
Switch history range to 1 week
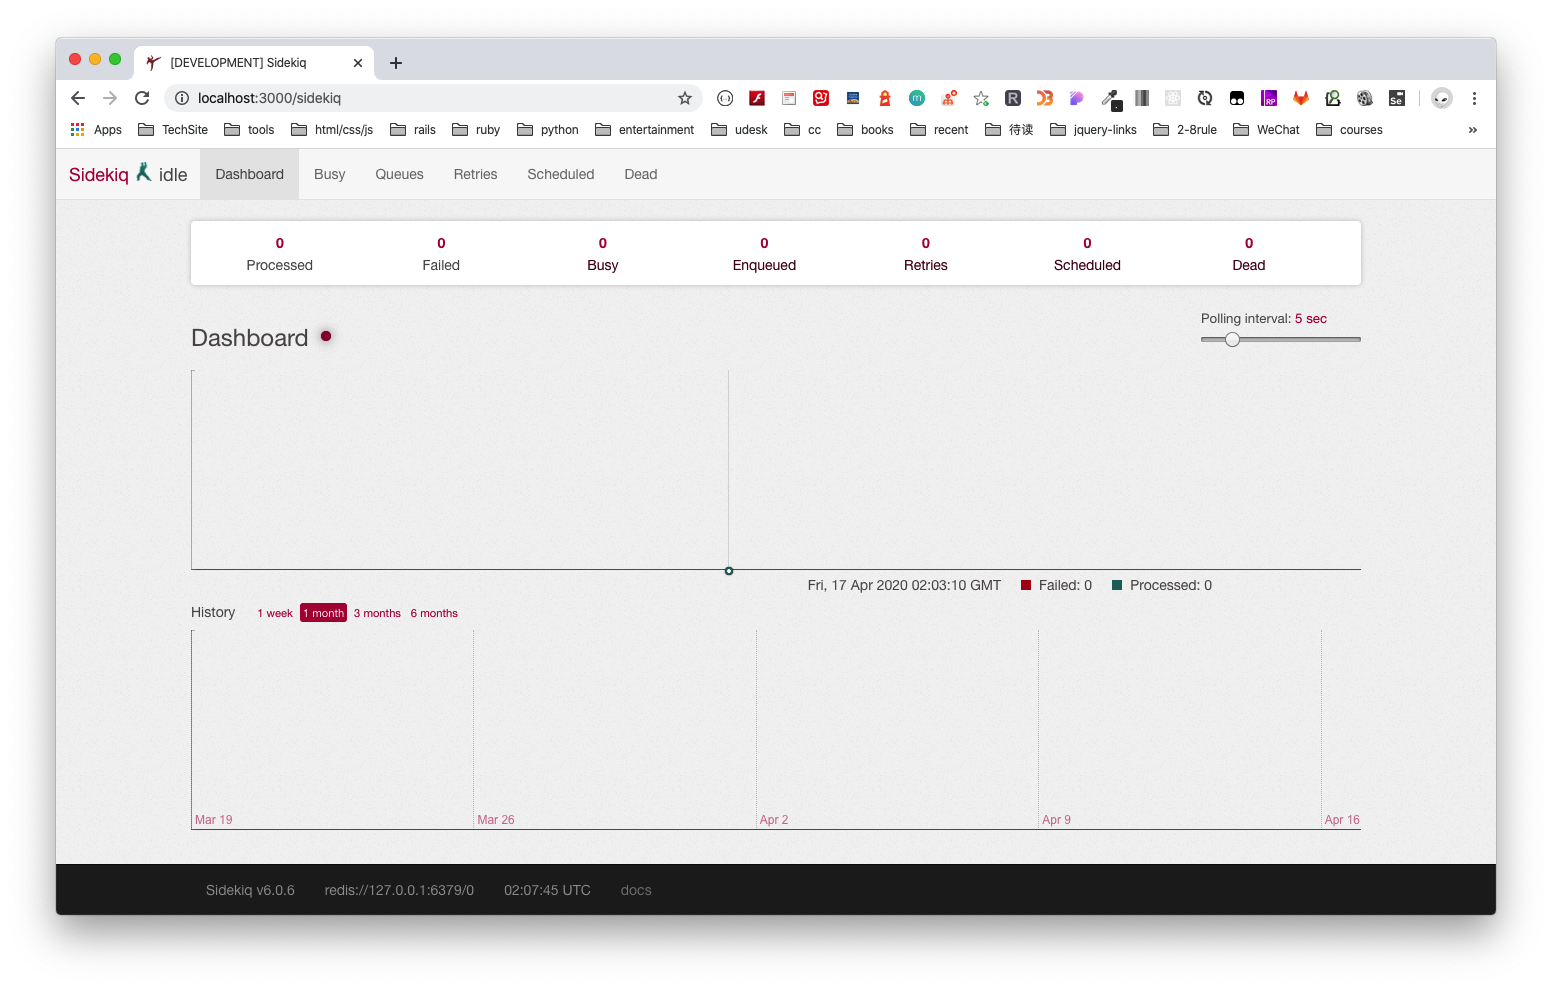275,612
